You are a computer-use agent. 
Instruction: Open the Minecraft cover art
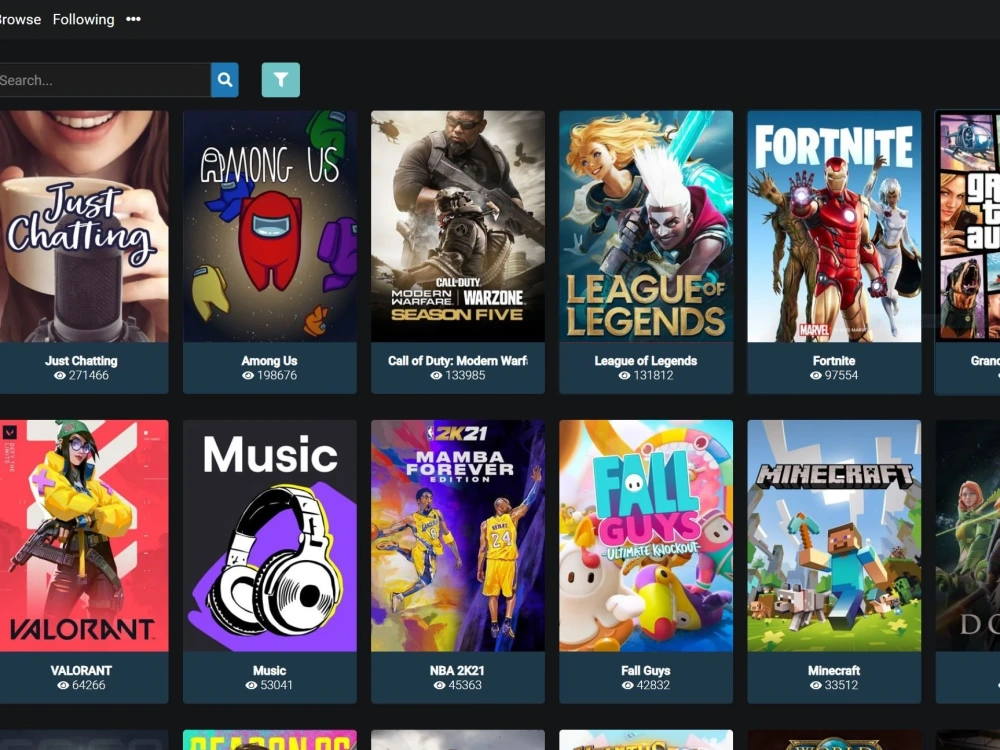(x=834, y=536)
